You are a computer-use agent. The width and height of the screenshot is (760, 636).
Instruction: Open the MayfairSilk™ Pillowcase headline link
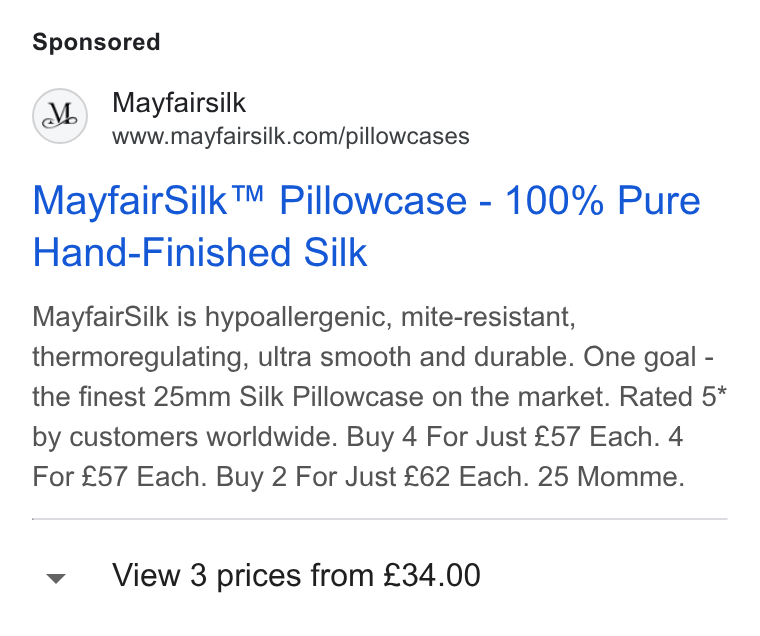(x=367, y=226)
